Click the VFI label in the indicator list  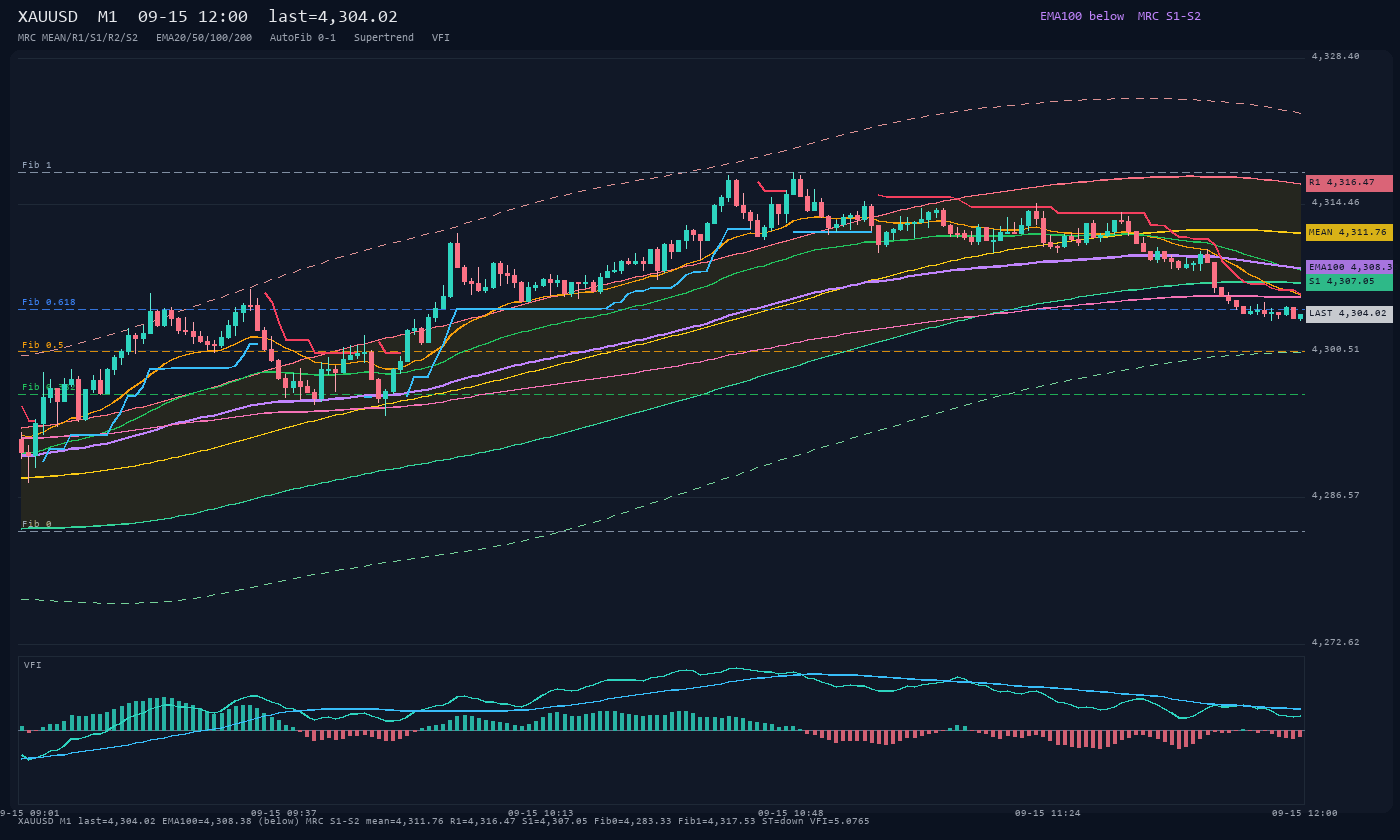point(441,37)
